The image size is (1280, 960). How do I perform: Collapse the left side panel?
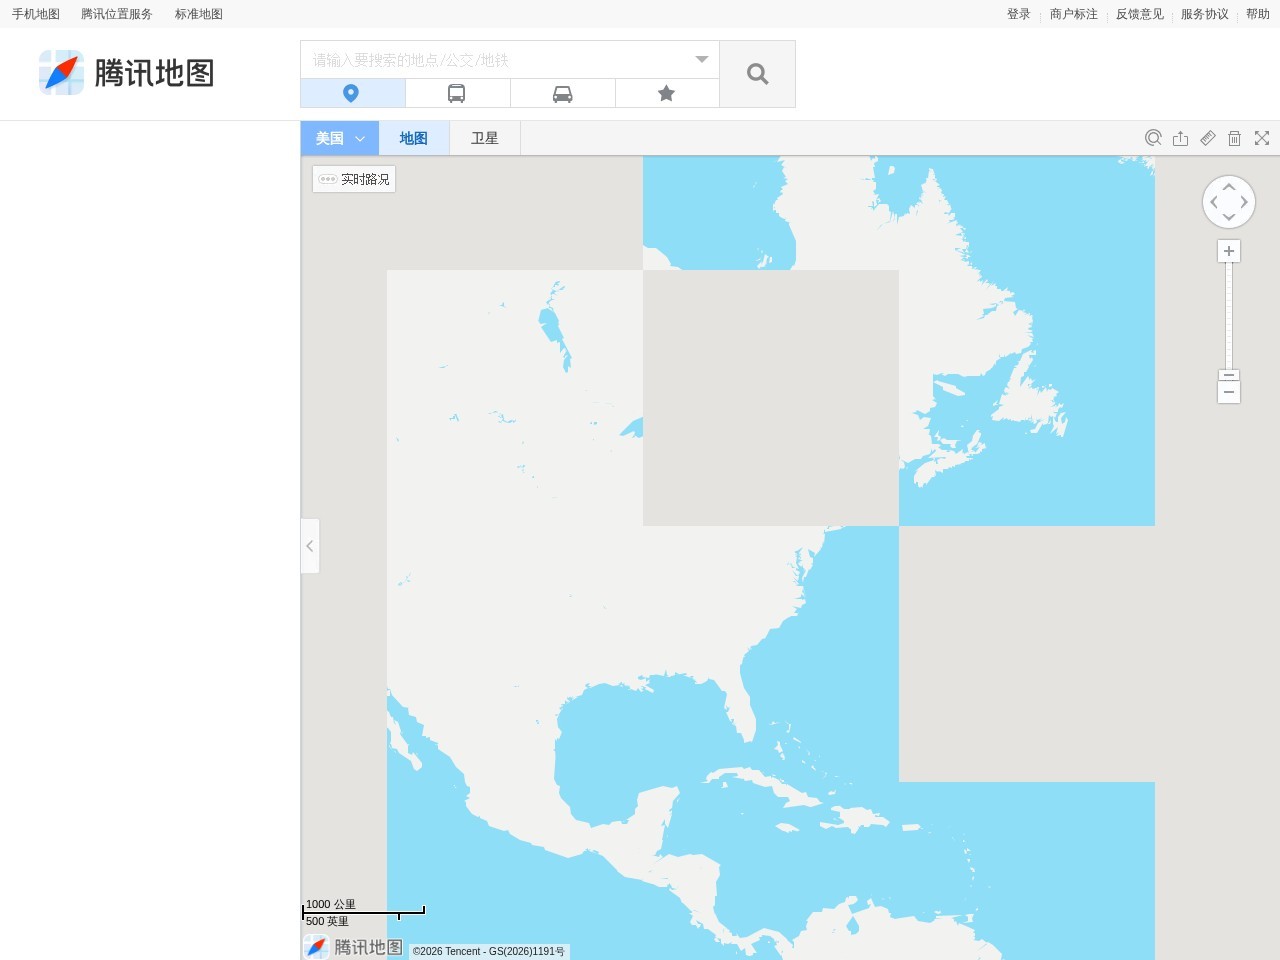pos(310,546)
